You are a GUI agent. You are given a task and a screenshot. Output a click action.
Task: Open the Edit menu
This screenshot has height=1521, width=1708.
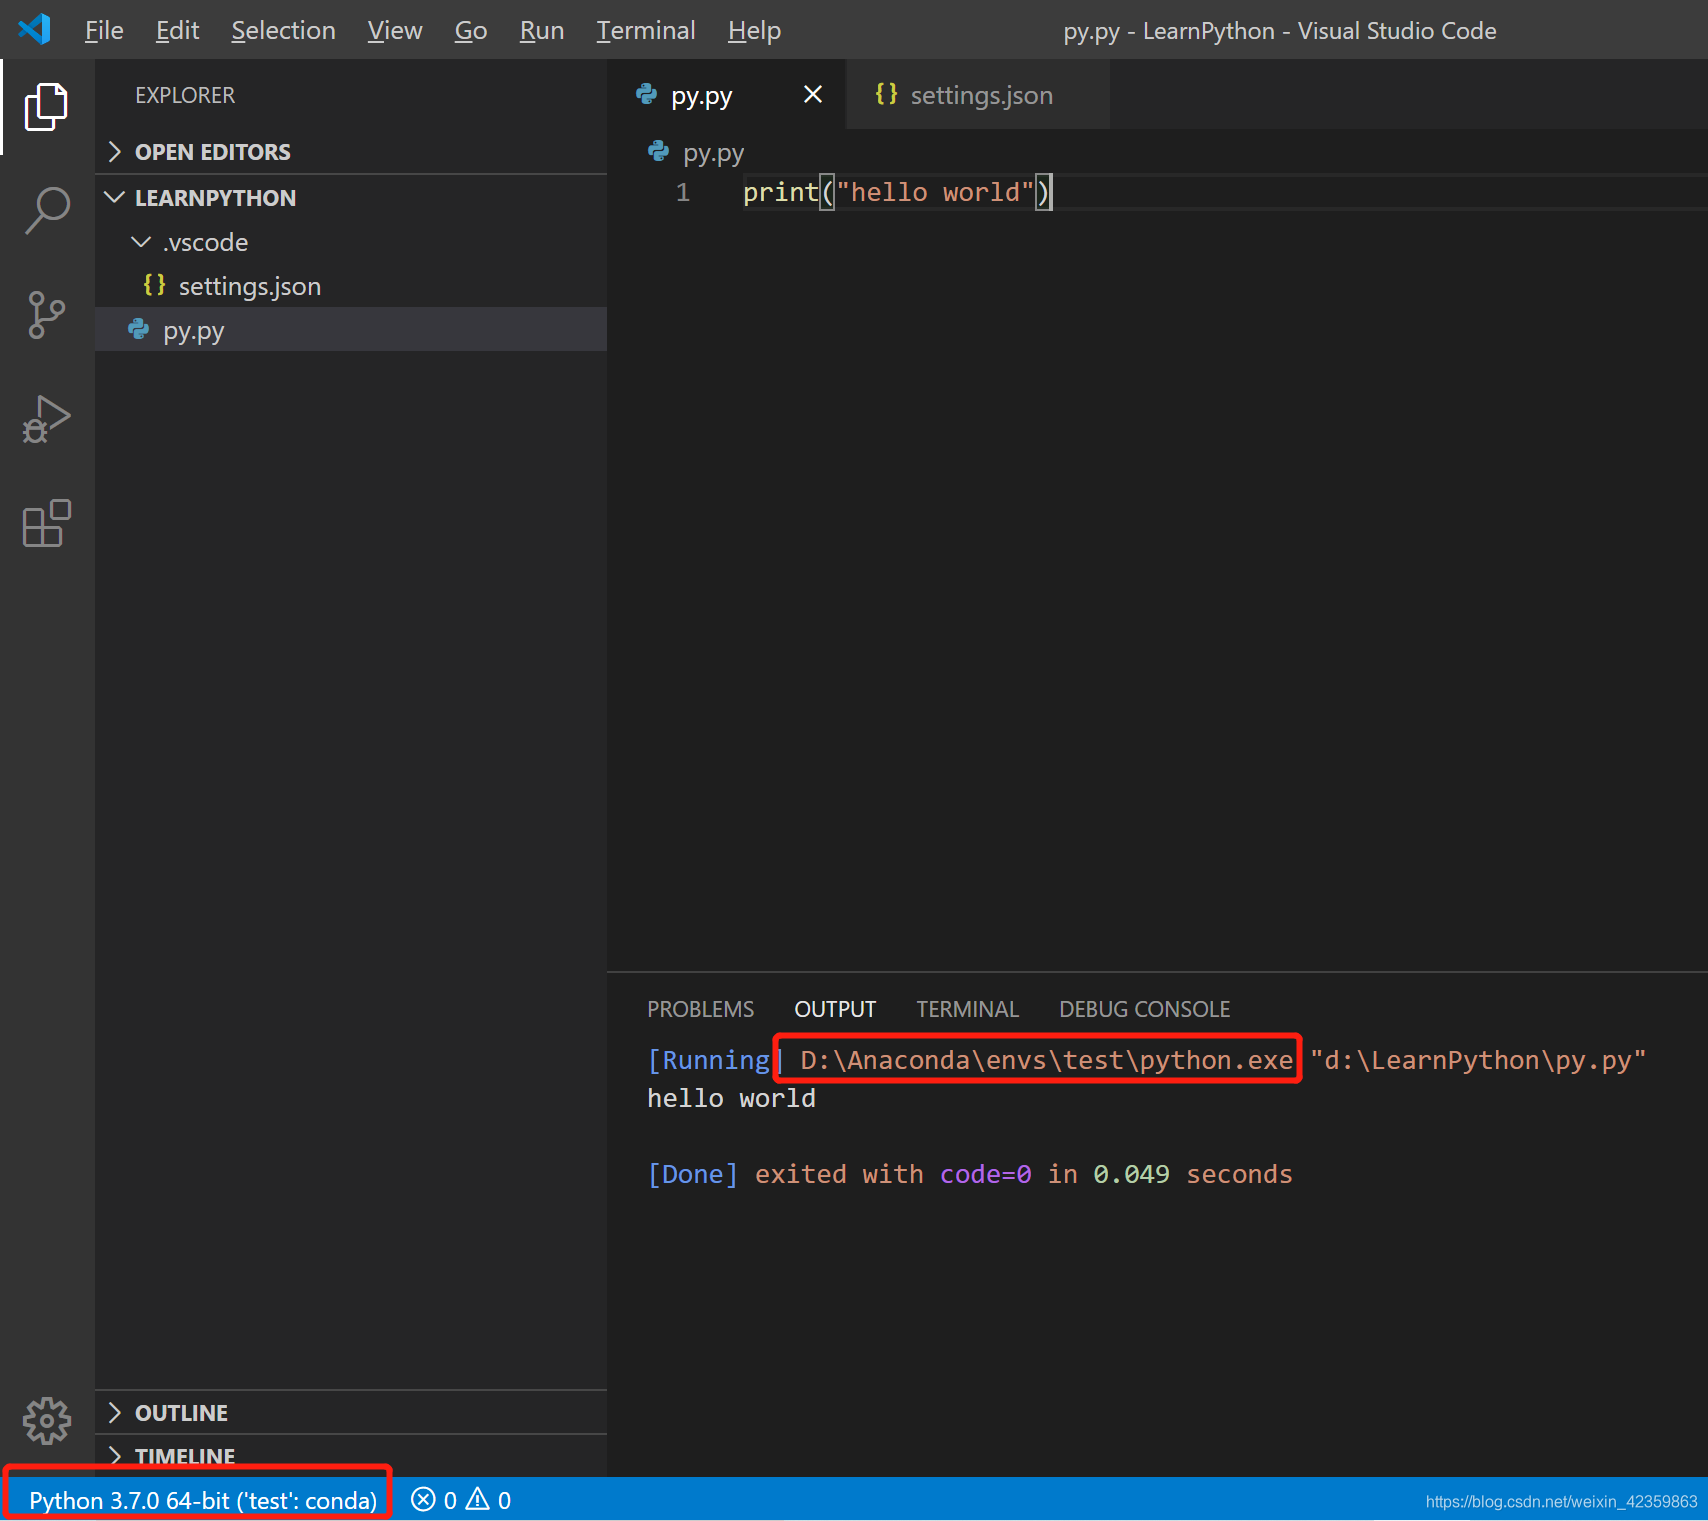(x=178, y=31)
